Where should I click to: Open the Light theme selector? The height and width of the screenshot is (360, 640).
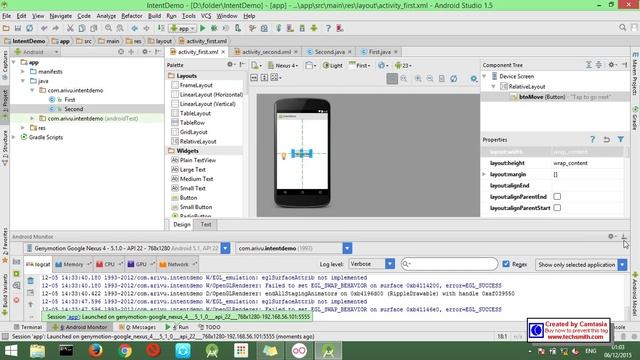[x=333, y=65]
